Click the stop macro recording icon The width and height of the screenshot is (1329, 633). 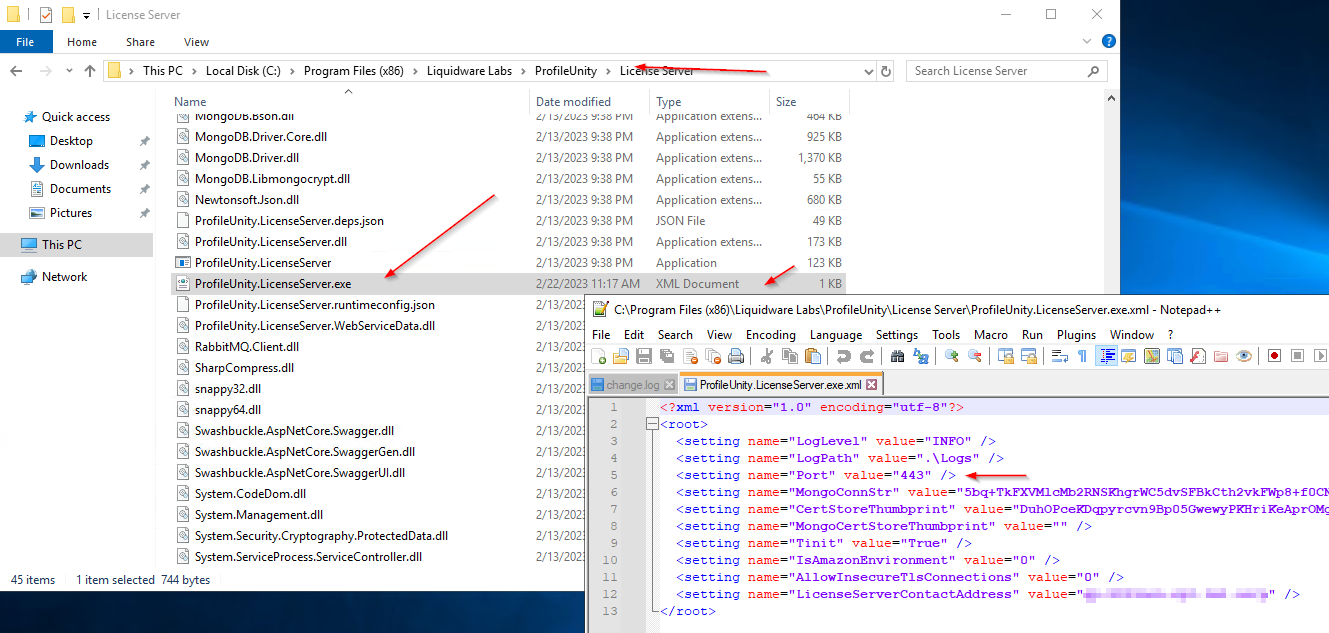point(1297,356)
